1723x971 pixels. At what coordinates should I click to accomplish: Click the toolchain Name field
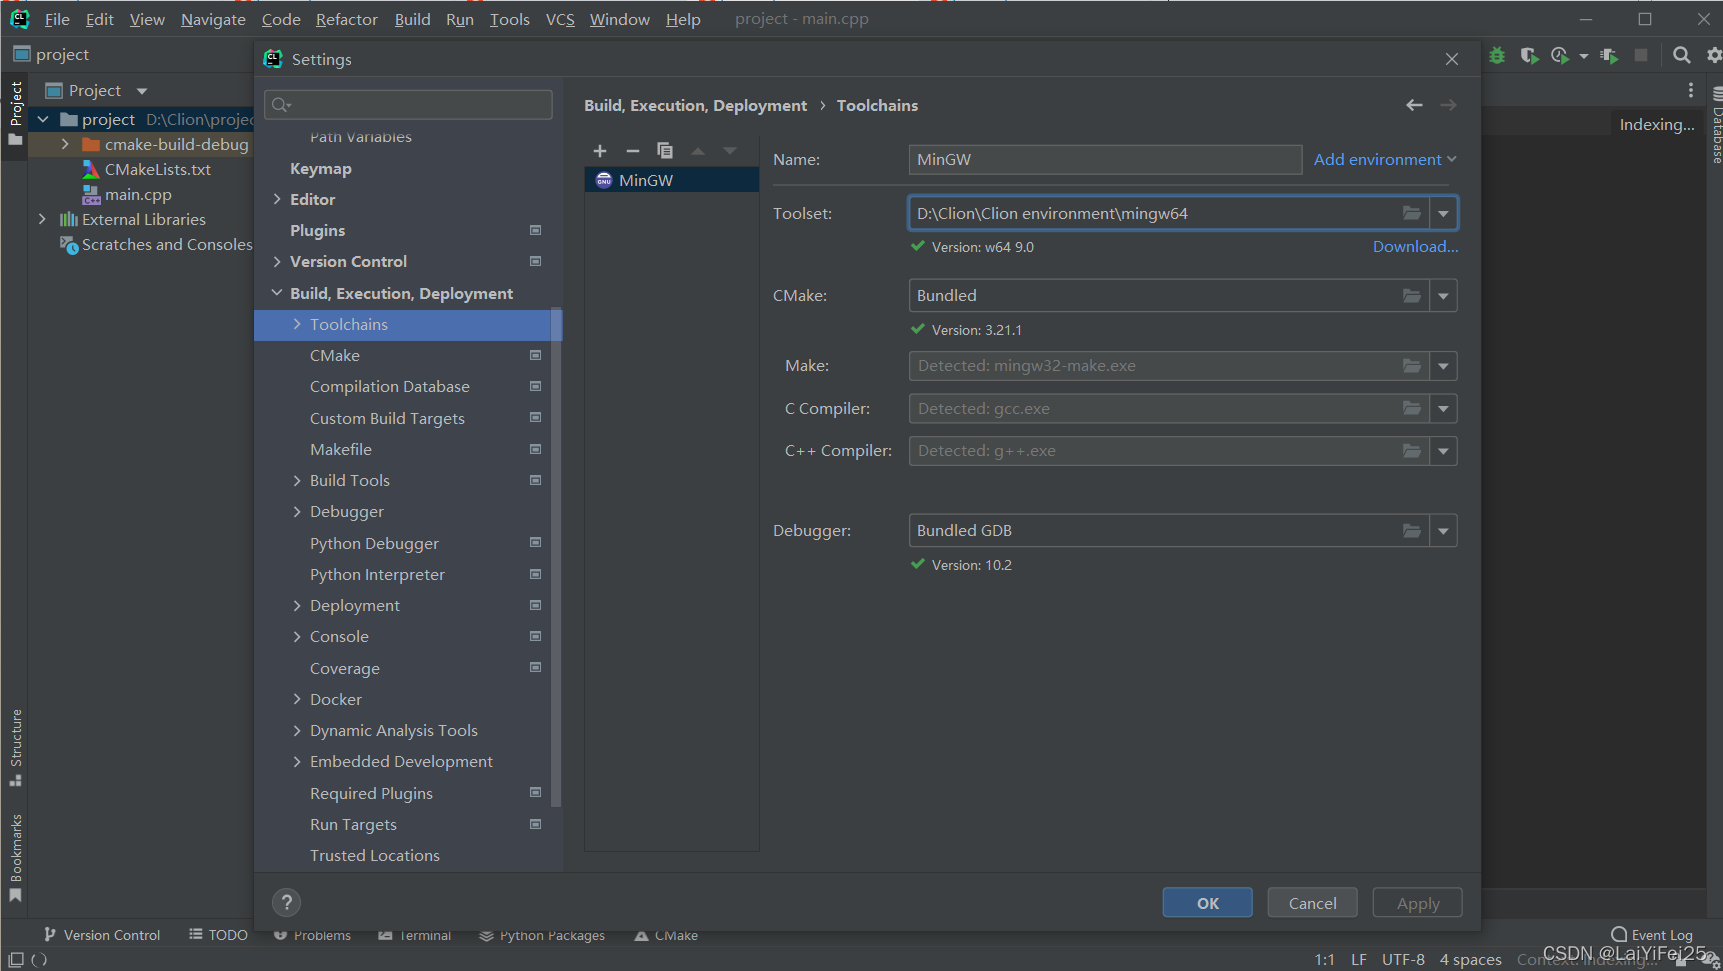pyautogui.click(x=1105, y=160)
